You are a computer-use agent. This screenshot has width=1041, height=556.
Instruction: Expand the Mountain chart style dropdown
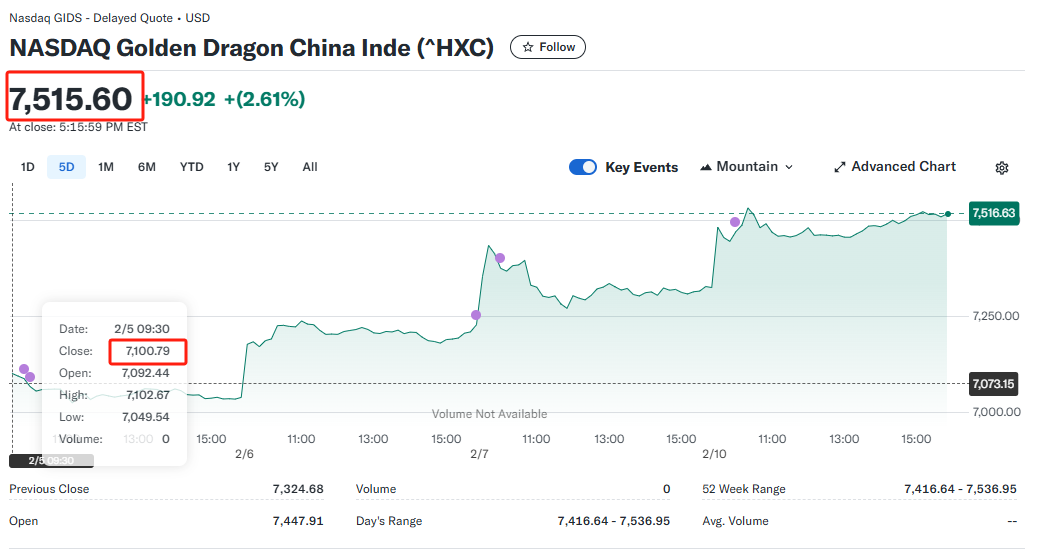(747, 167)
